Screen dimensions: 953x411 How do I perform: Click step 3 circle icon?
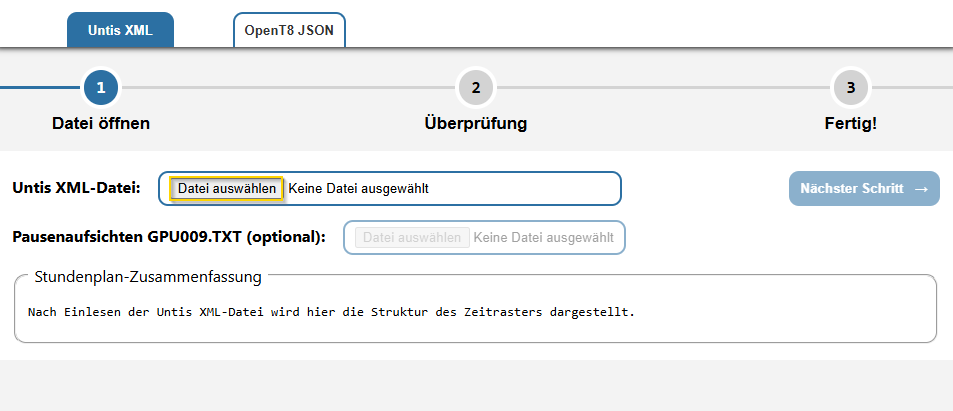tap(851, 88)
